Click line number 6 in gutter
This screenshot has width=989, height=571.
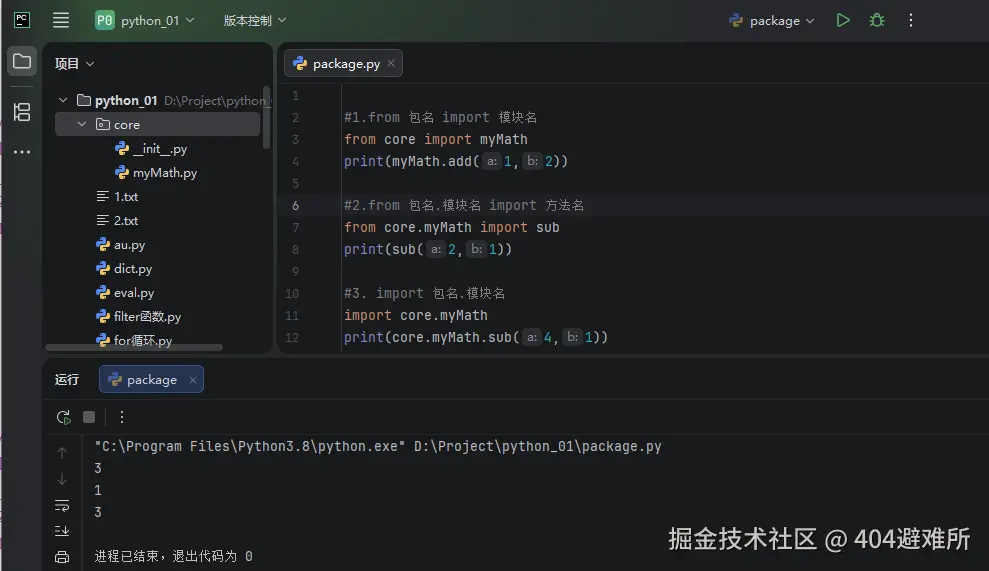[295, 206]
